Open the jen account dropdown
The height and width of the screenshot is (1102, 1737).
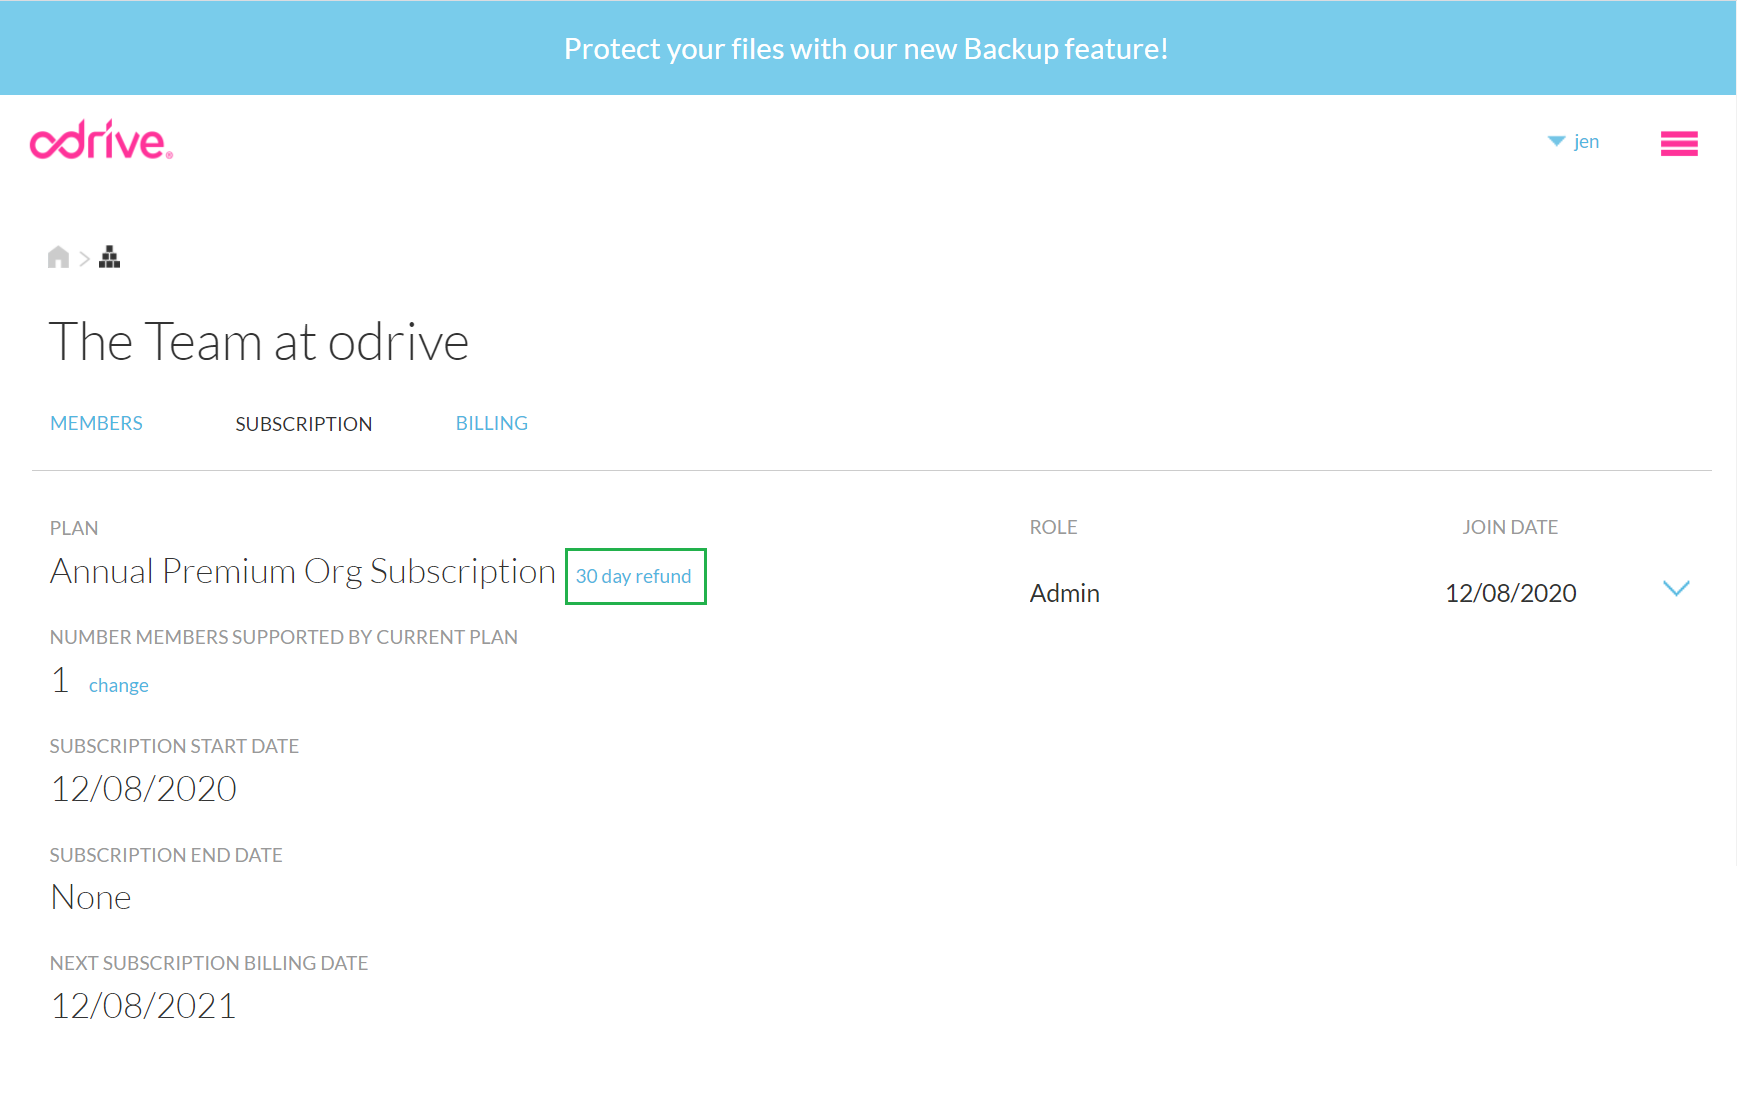[1574, 141]
